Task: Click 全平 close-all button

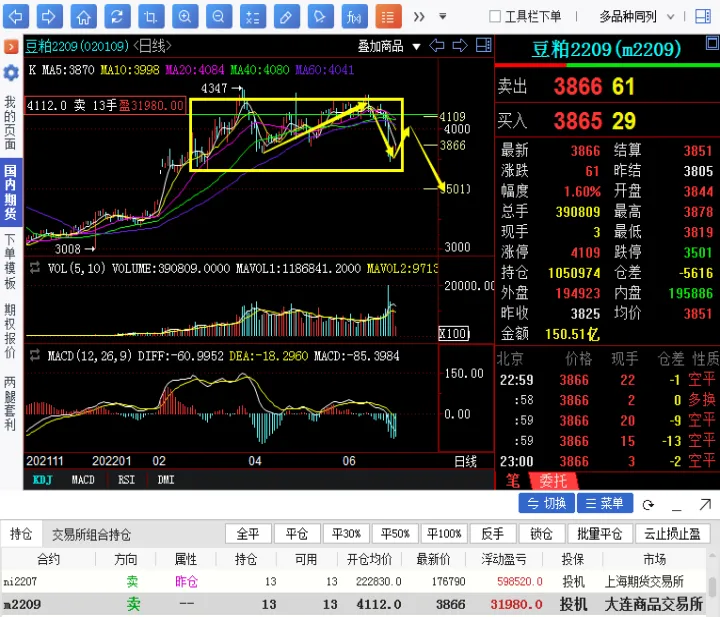Action: tap(248, 534)
